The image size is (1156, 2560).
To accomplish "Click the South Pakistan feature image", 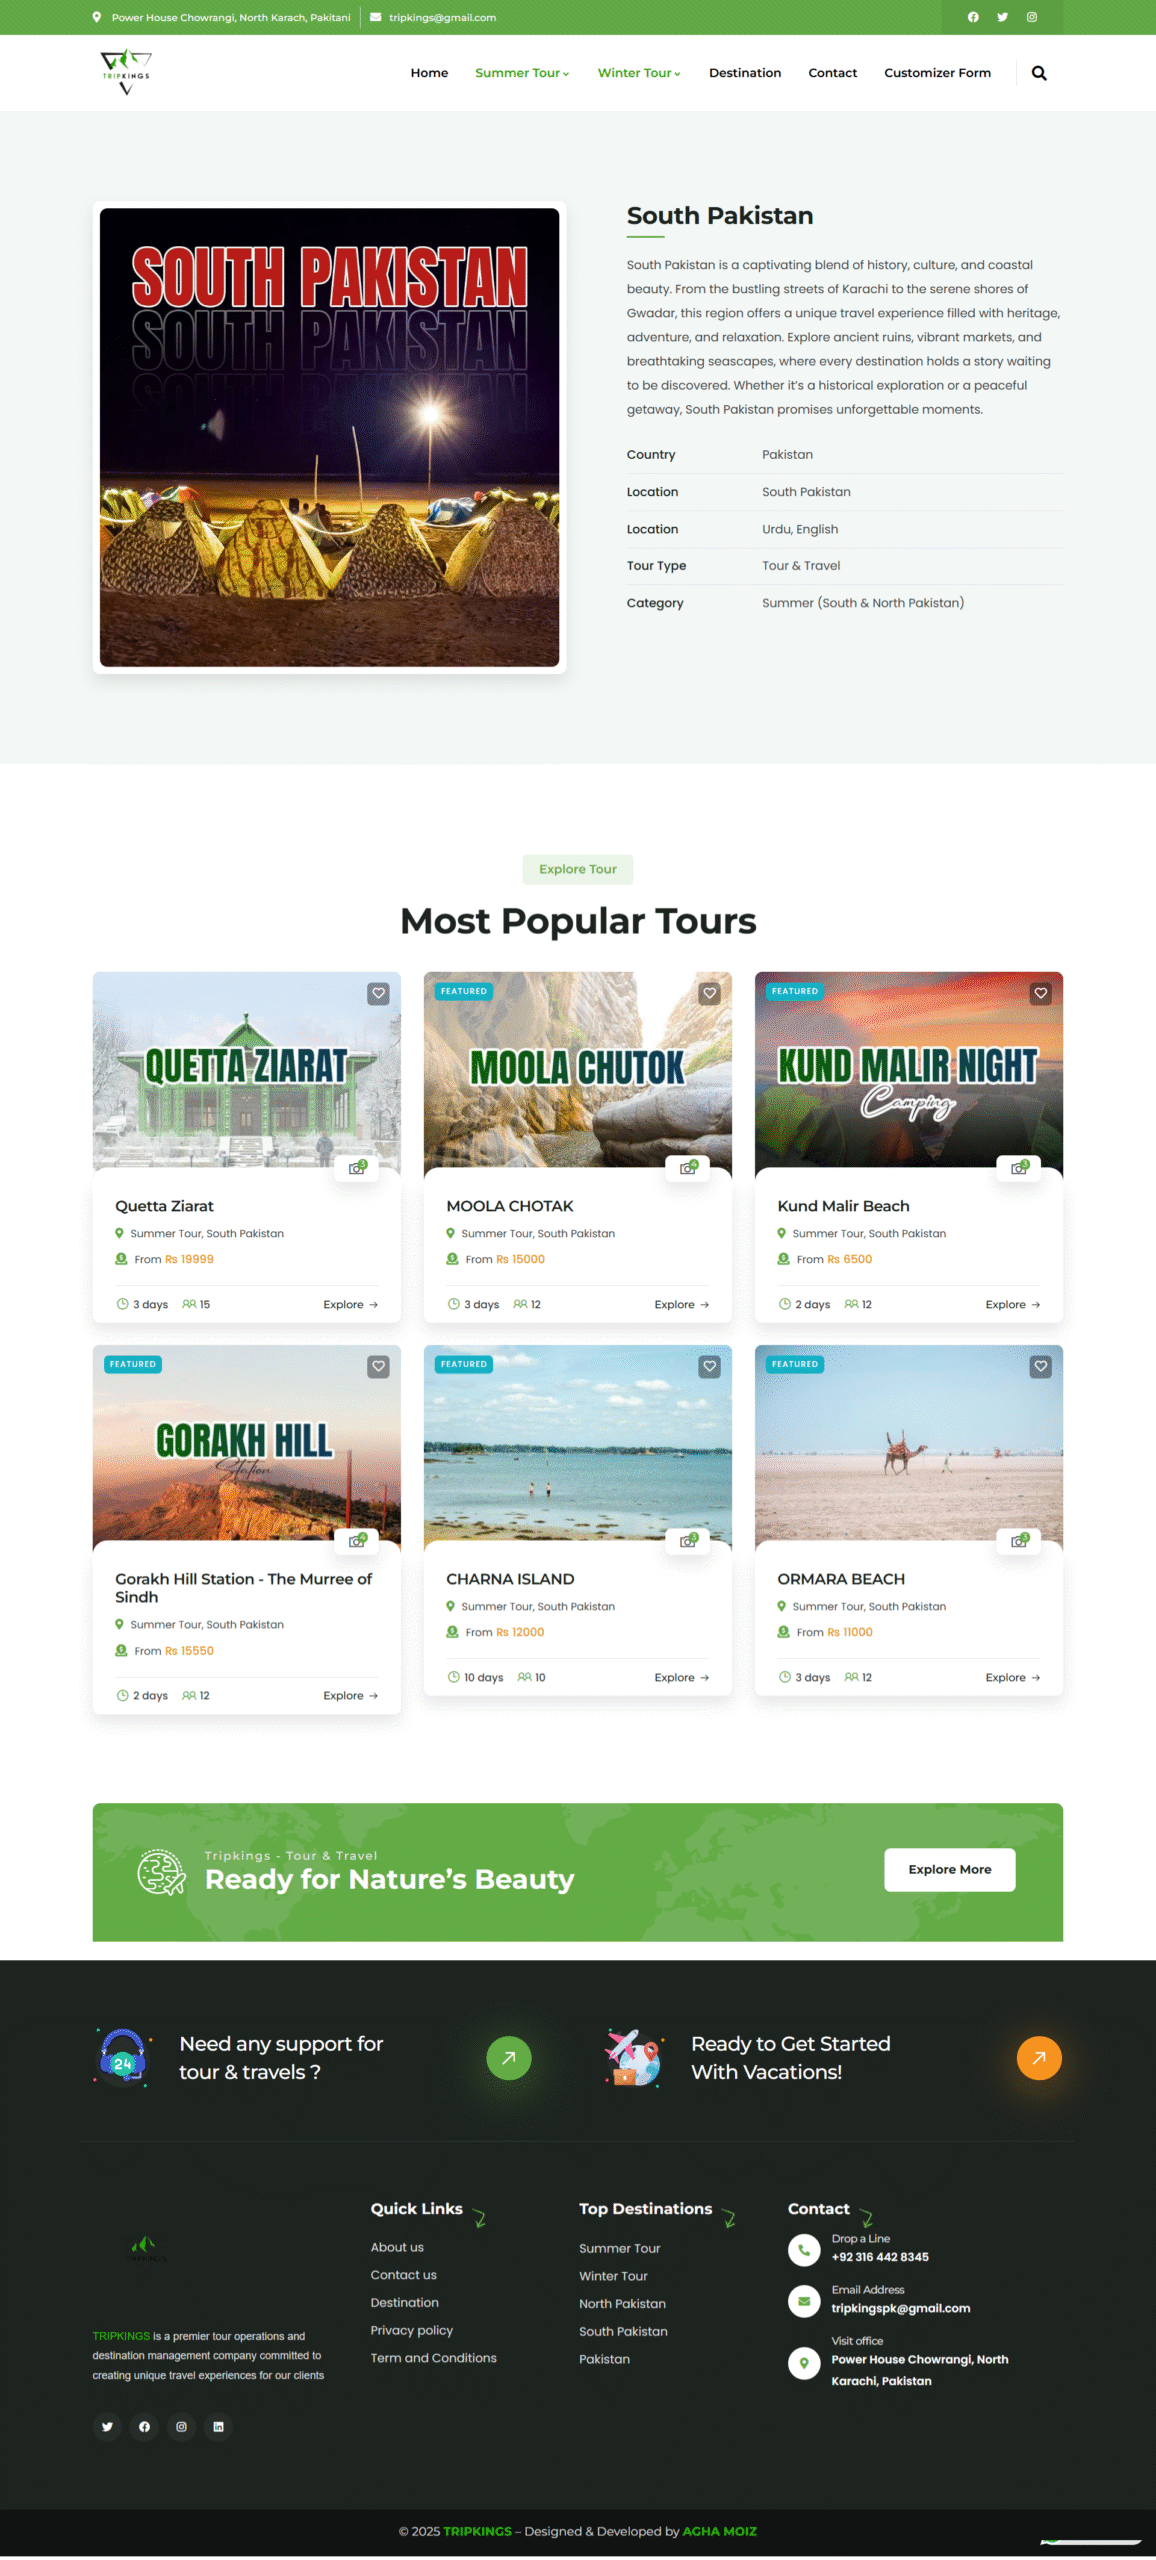I will tap(329, 437).
